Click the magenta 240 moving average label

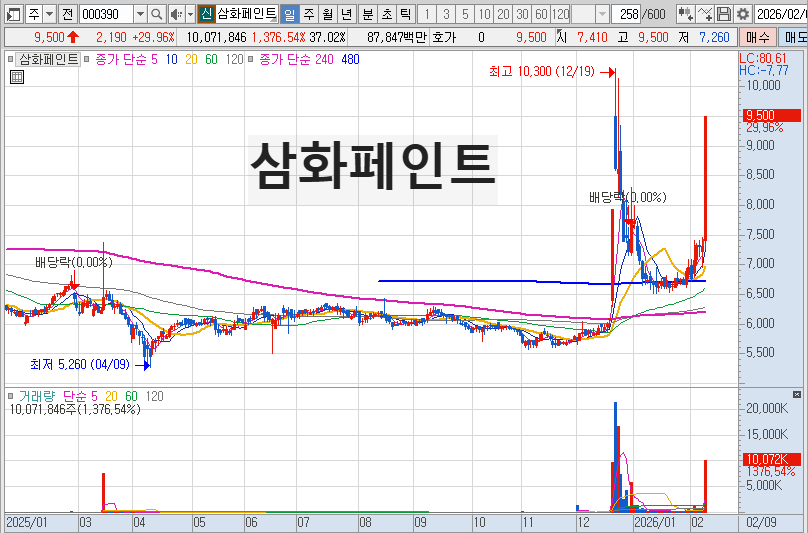tap(324, 59)
